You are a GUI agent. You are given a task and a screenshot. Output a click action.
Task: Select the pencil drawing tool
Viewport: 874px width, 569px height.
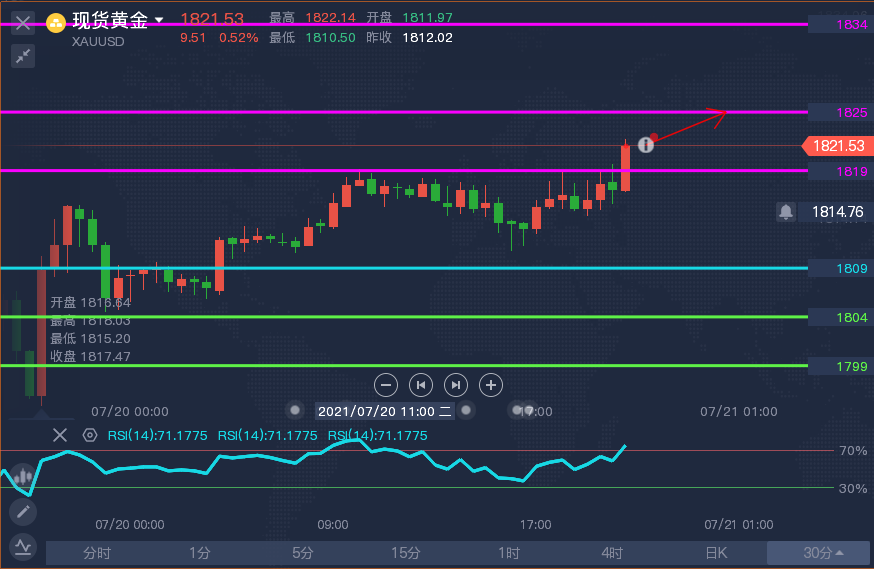pos(22,512)
